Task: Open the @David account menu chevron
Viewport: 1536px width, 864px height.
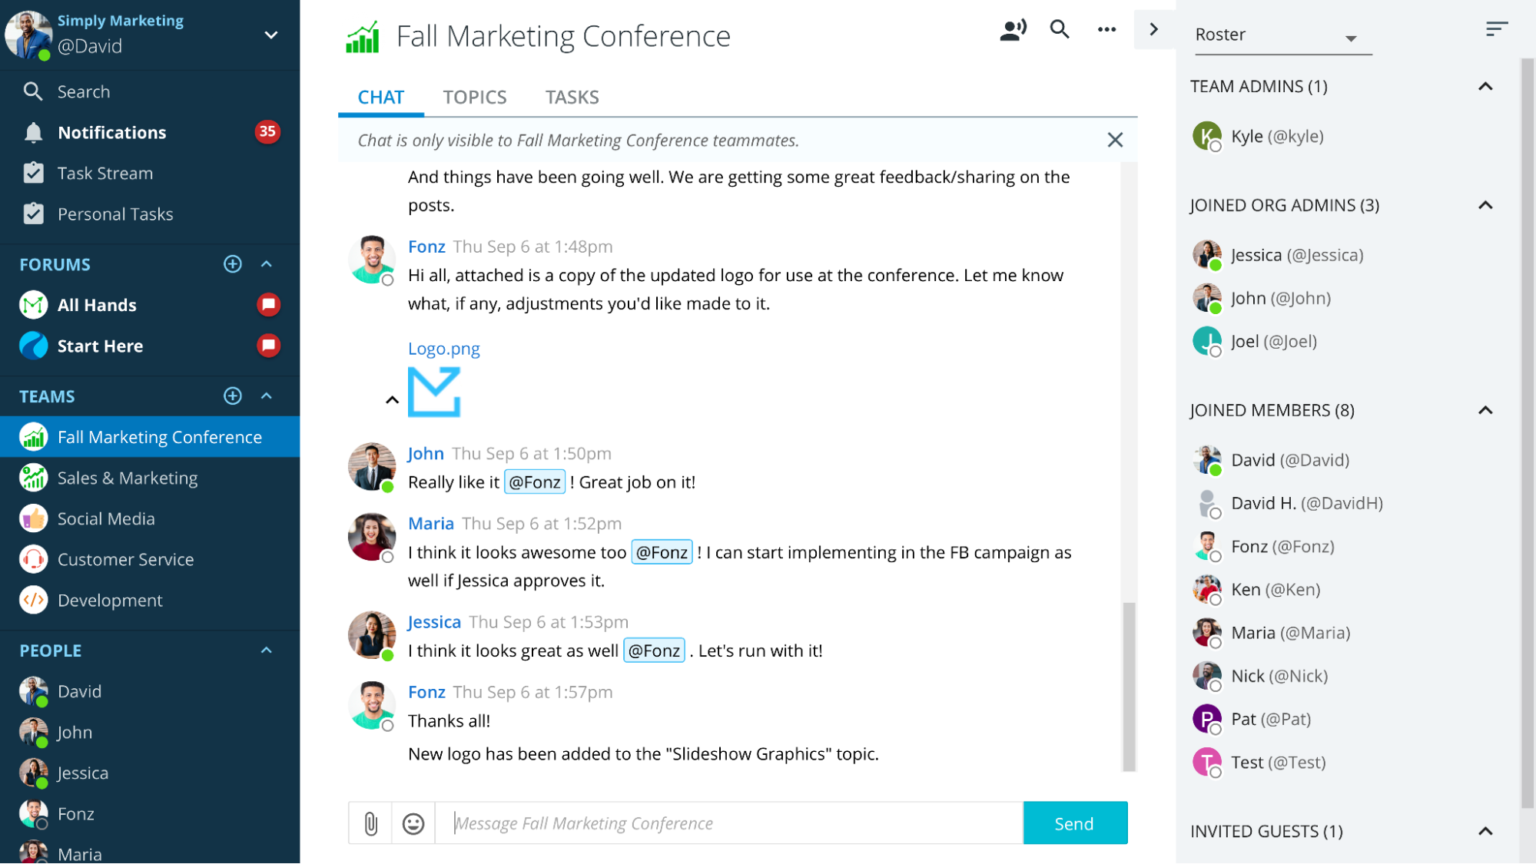Action: pyautogui.click(x=270, y=33)
